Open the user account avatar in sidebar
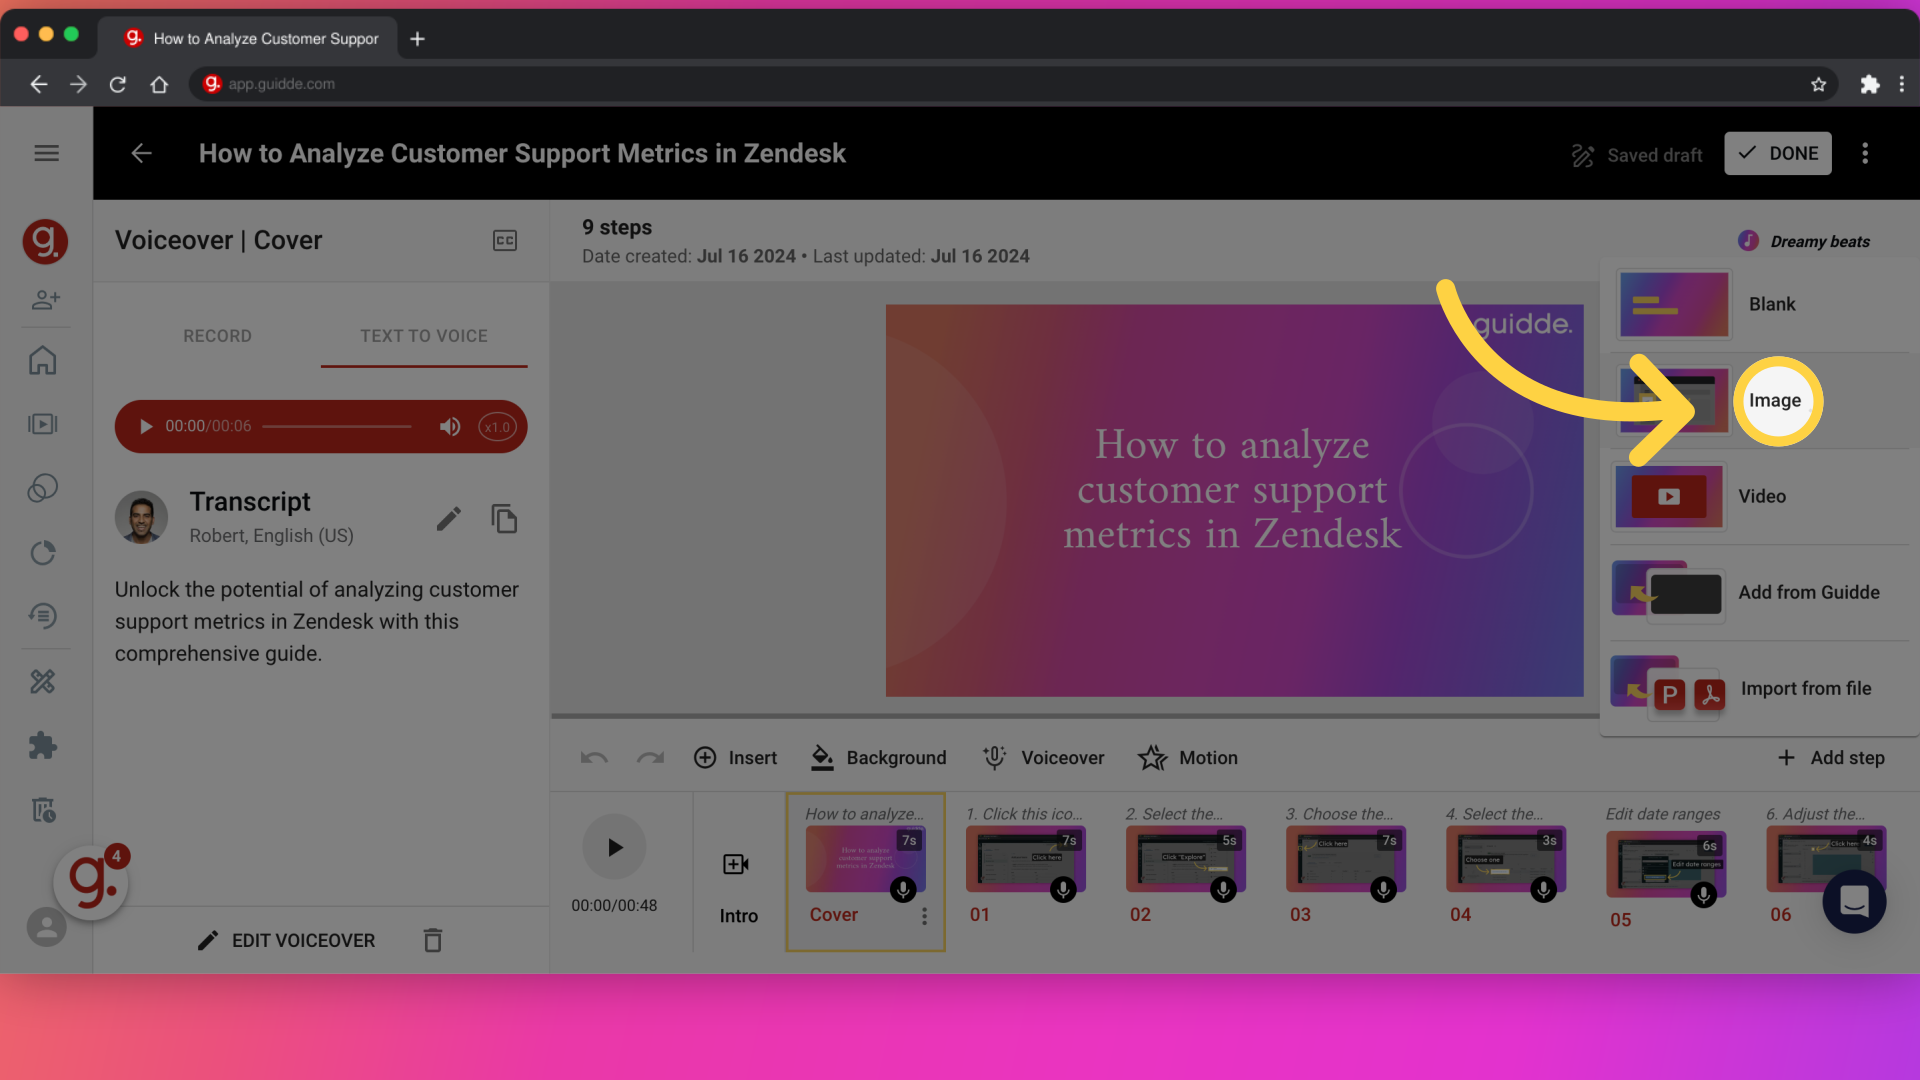Viewport: 1920px width, 1080px height. [x=46, y=927]
